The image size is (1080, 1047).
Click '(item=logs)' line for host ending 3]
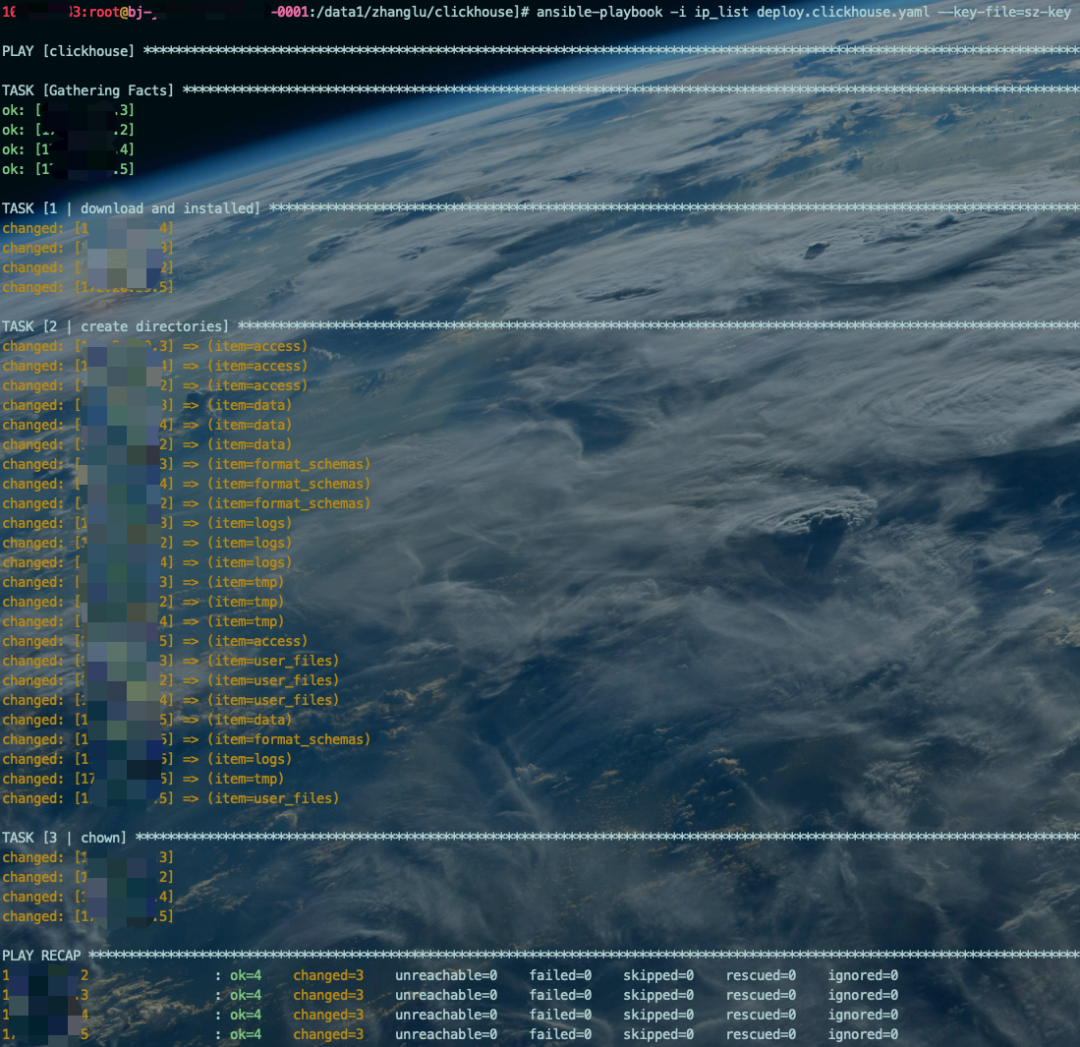point(147,523)
